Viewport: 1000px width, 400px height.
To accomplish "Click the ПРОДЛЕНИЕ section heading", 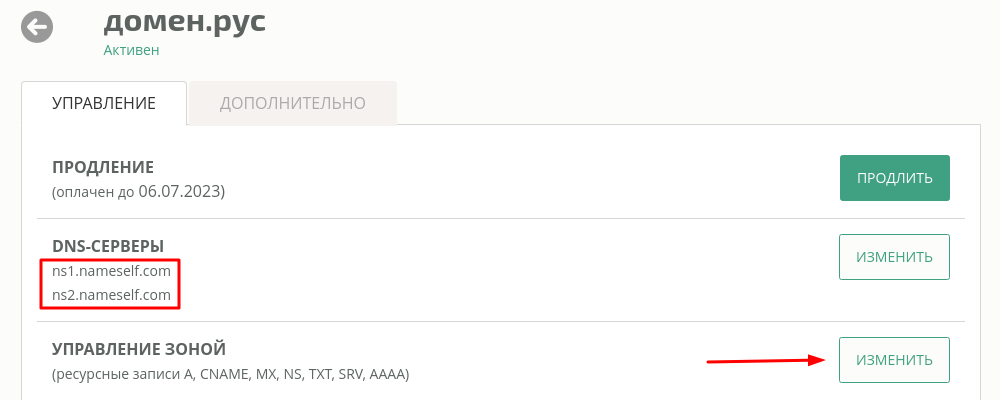I will [x=103, y=168].
